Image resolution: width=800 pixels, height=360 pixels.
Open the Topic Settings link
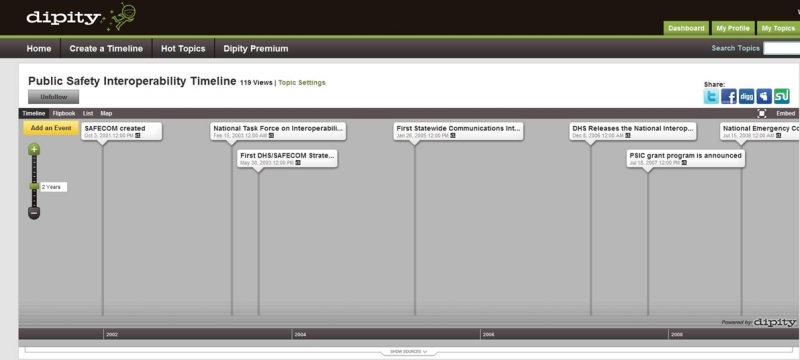point(302,83)
